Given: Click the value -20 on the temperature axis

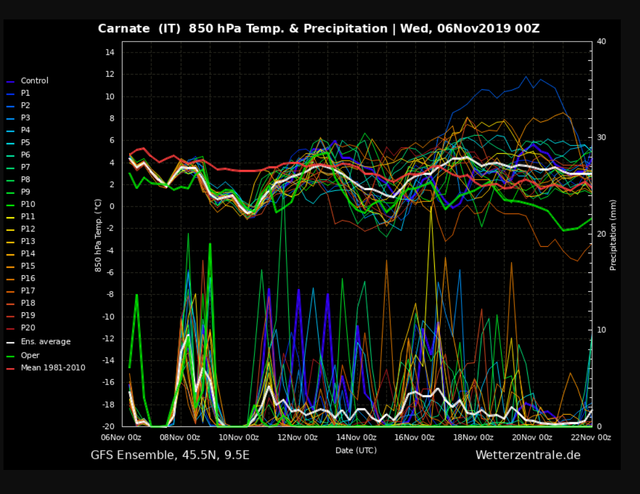Looking at the screenshot, I should tap(109, 426).
